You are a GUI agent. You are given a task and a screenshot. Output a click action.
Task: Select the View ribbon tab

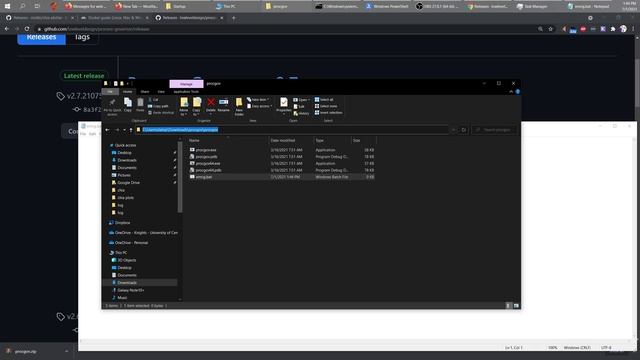tap(161, 92)
